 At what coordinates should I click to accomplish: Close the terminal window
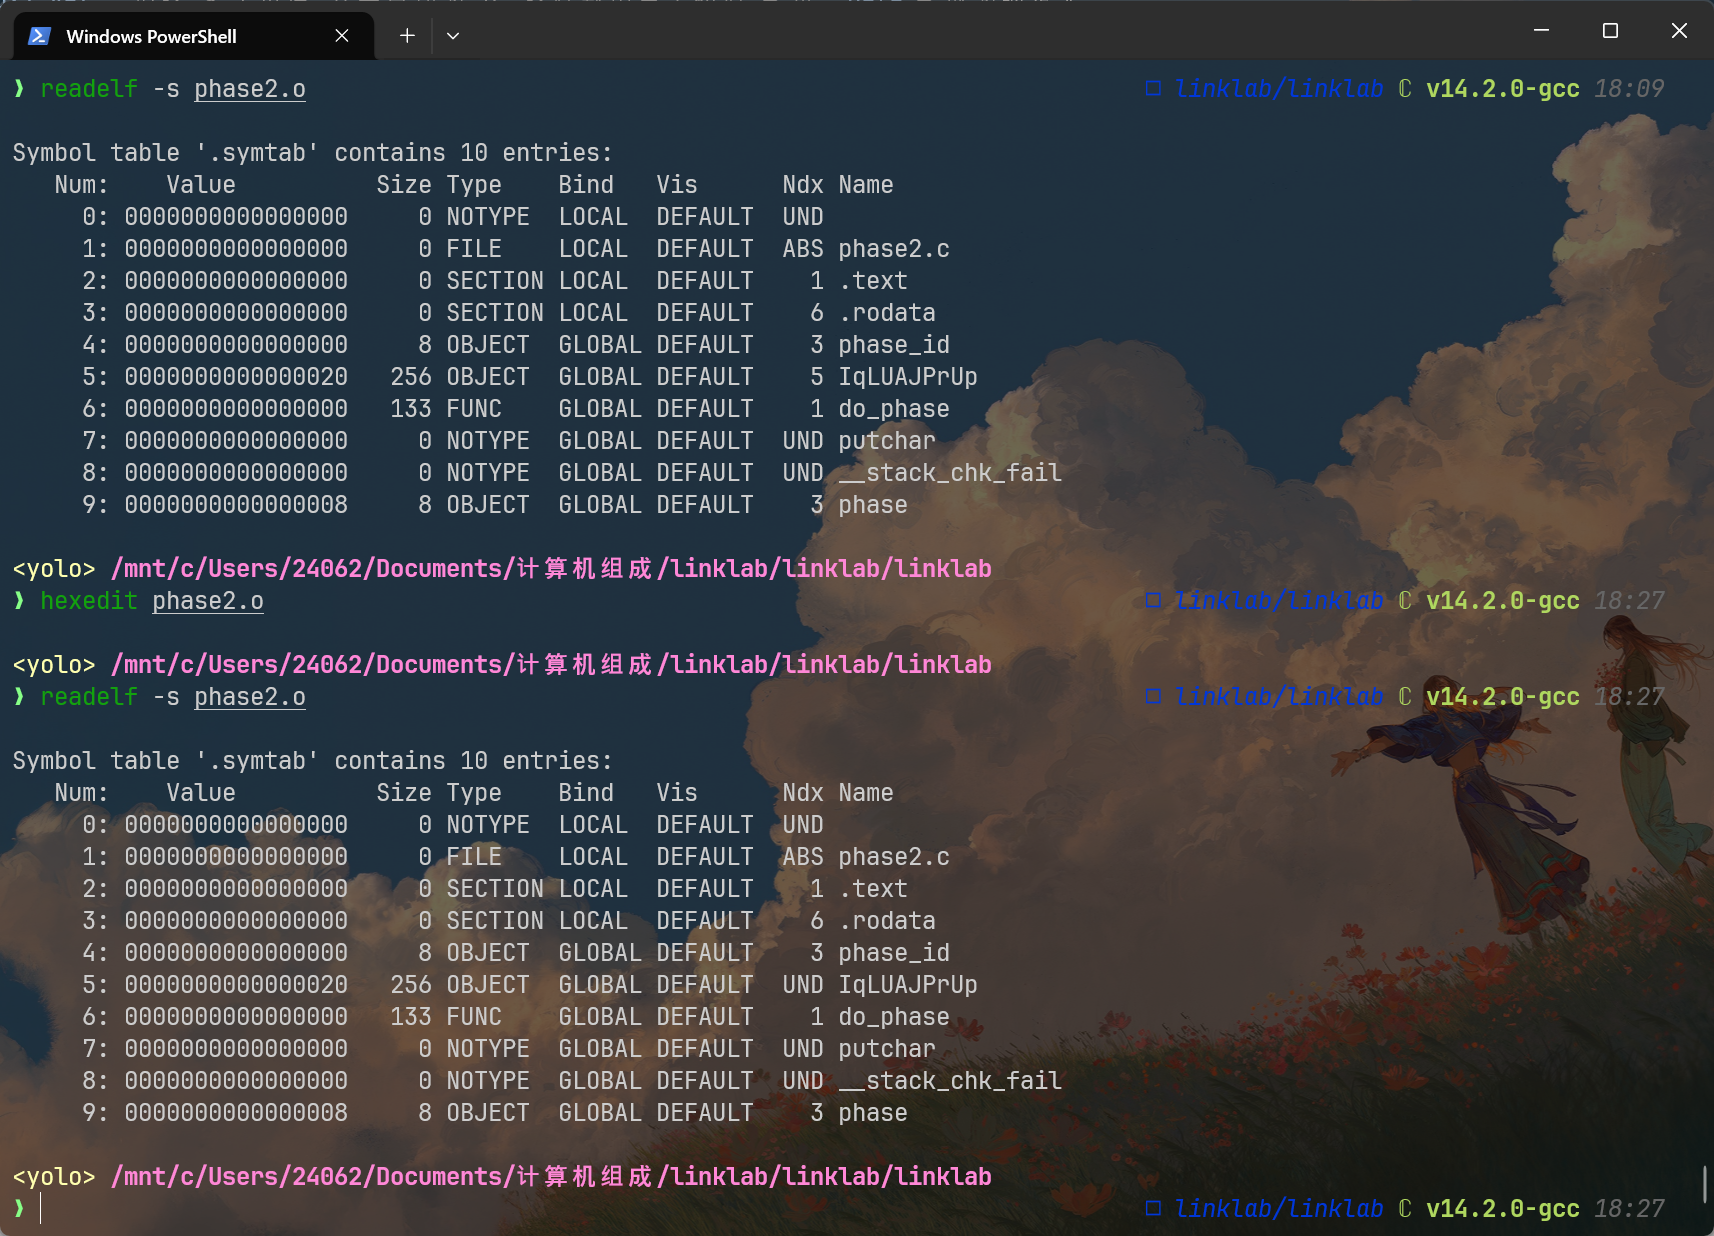pyautogui.click(x=1679, y=31)
